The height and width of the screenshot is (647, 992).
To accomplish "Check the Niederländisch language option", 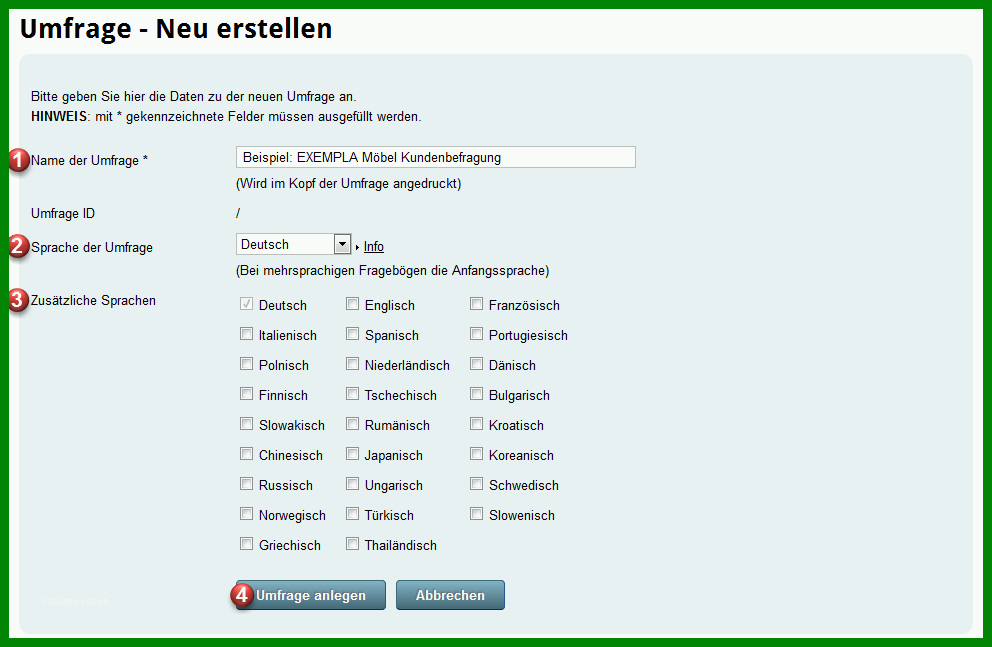I will pyautogui.click(x=352, y=364).
